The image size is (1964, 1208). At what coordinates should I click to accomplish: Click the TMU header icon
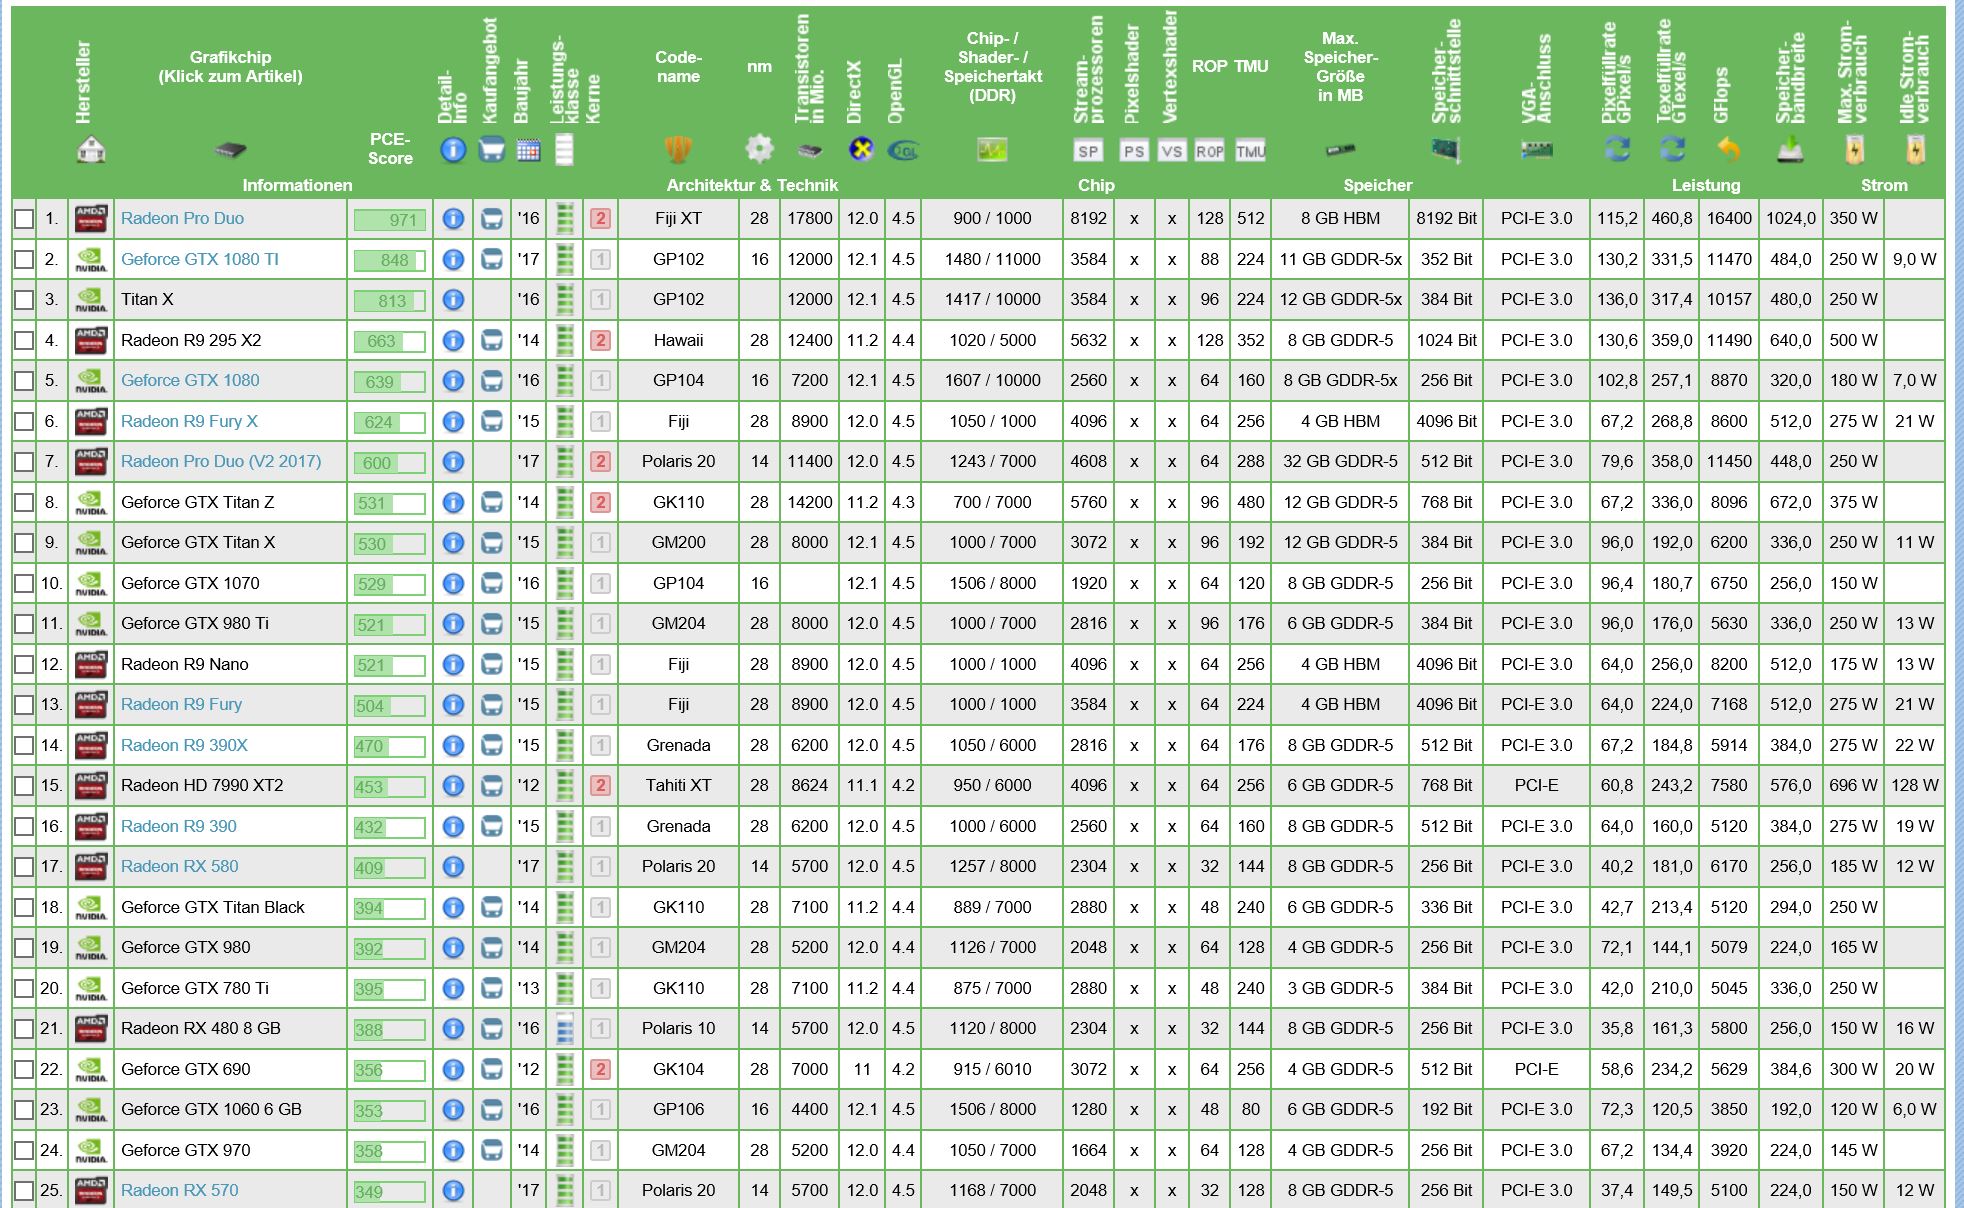[1250, 151]
